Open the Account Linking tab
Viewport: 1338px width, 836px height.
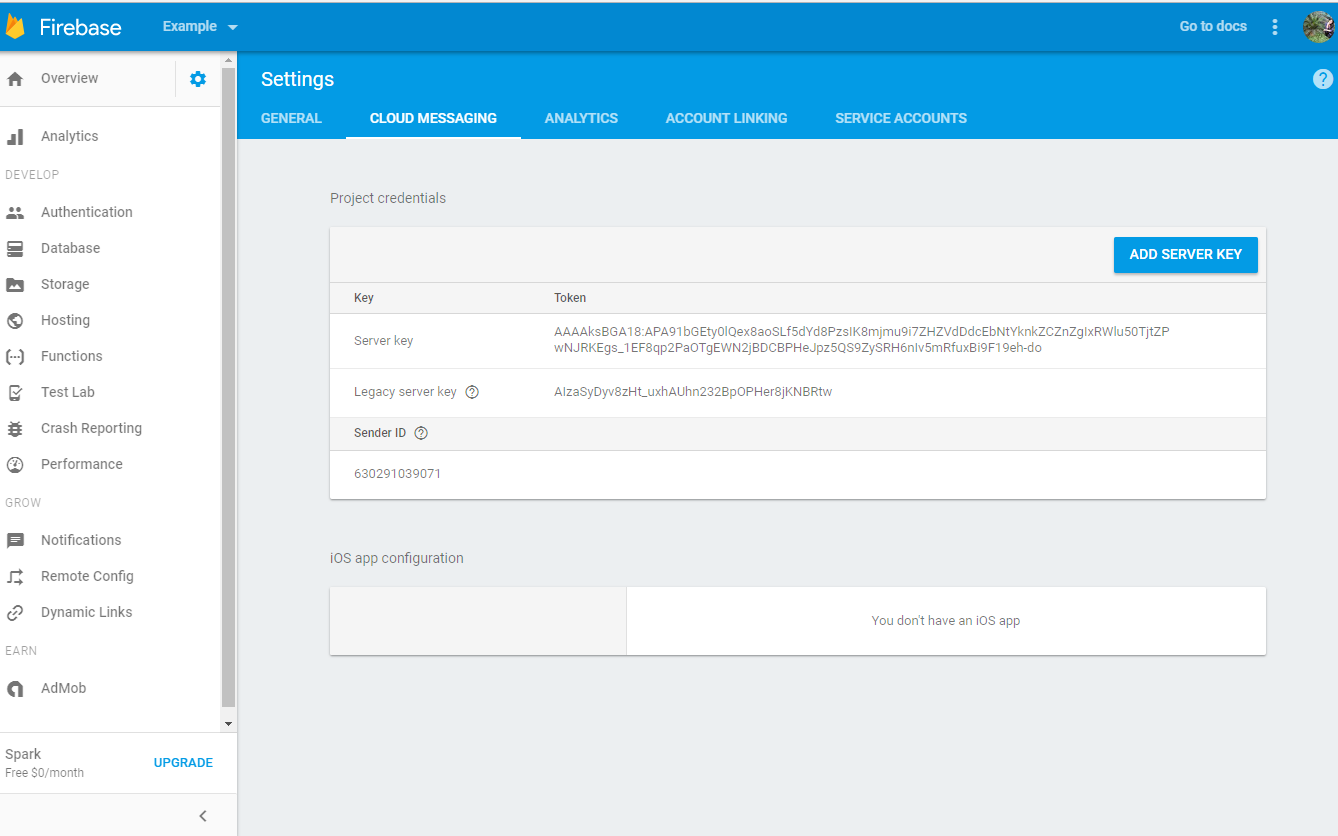(726, 118)
